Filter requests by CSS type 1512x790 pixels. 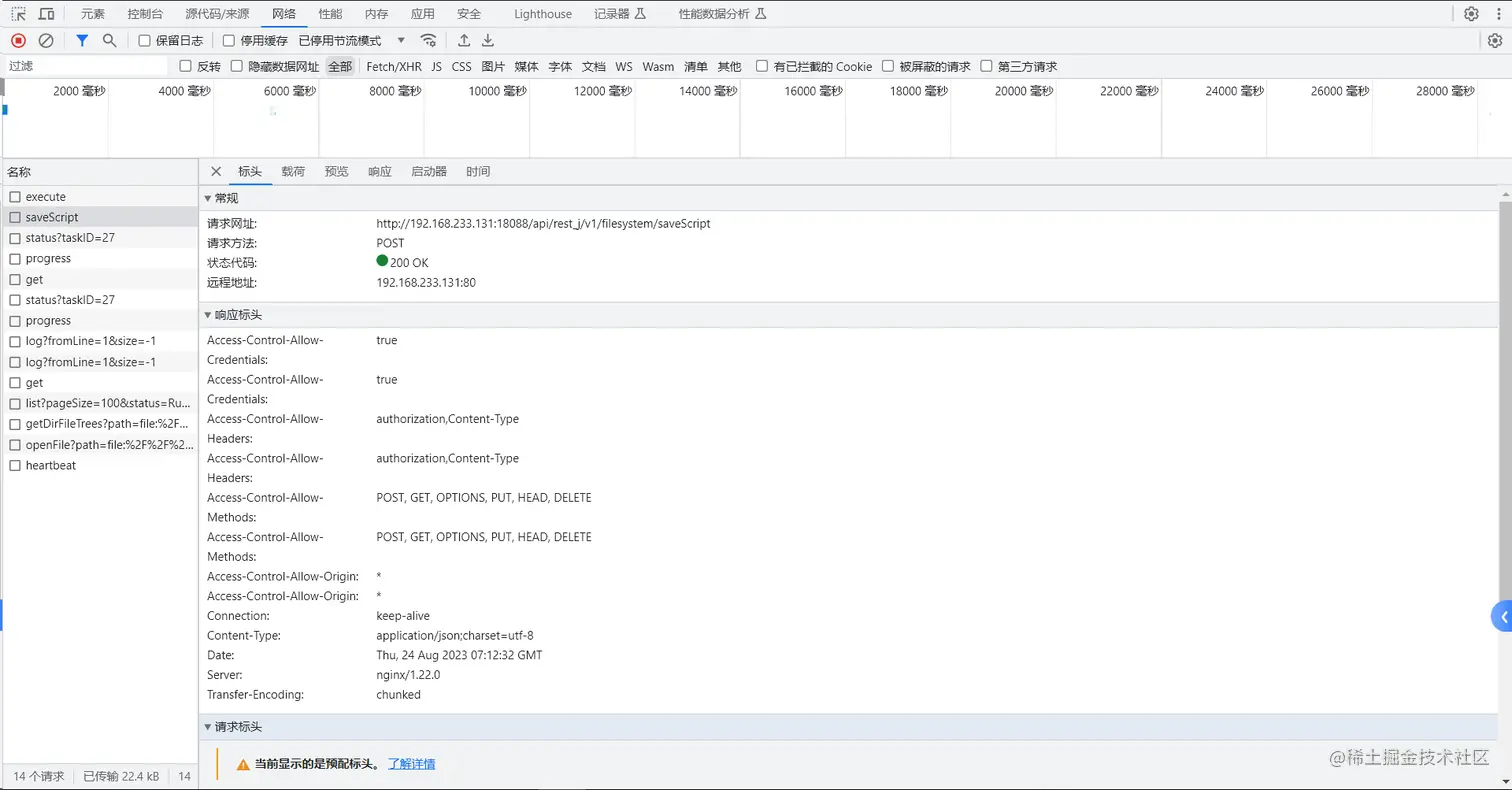(x=461, y=66)
